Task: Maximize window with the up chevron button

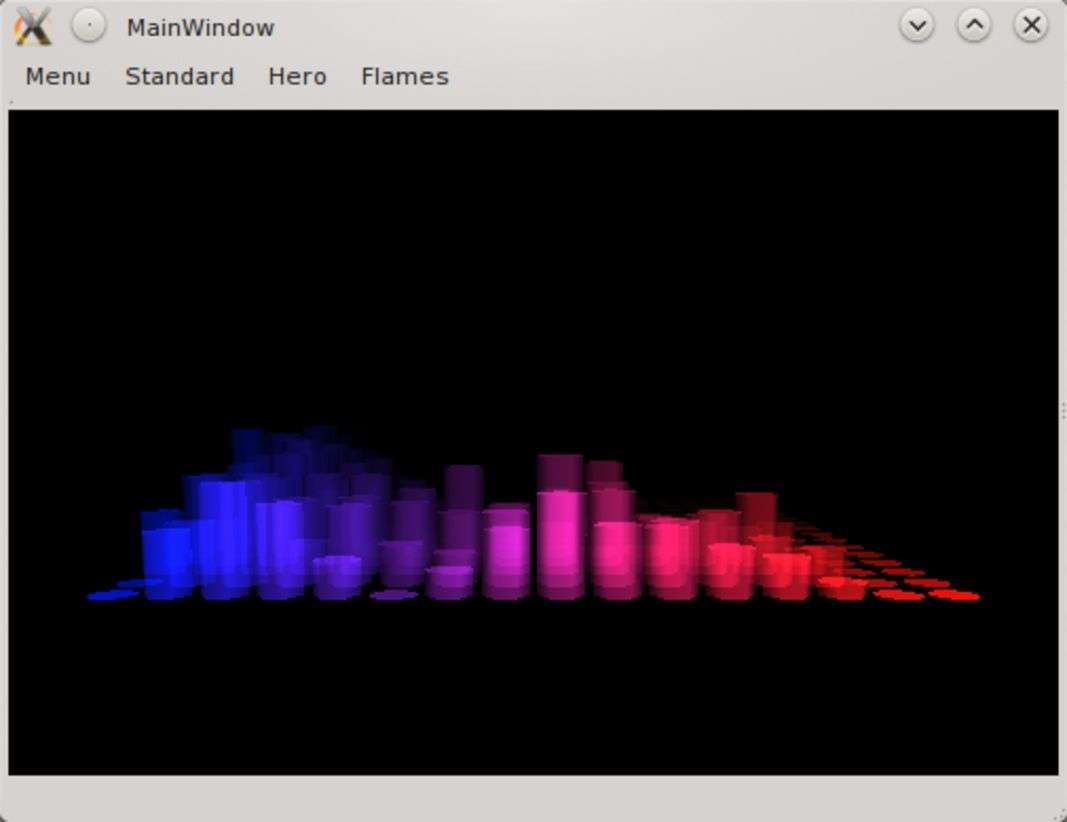Action: [974, 26]
